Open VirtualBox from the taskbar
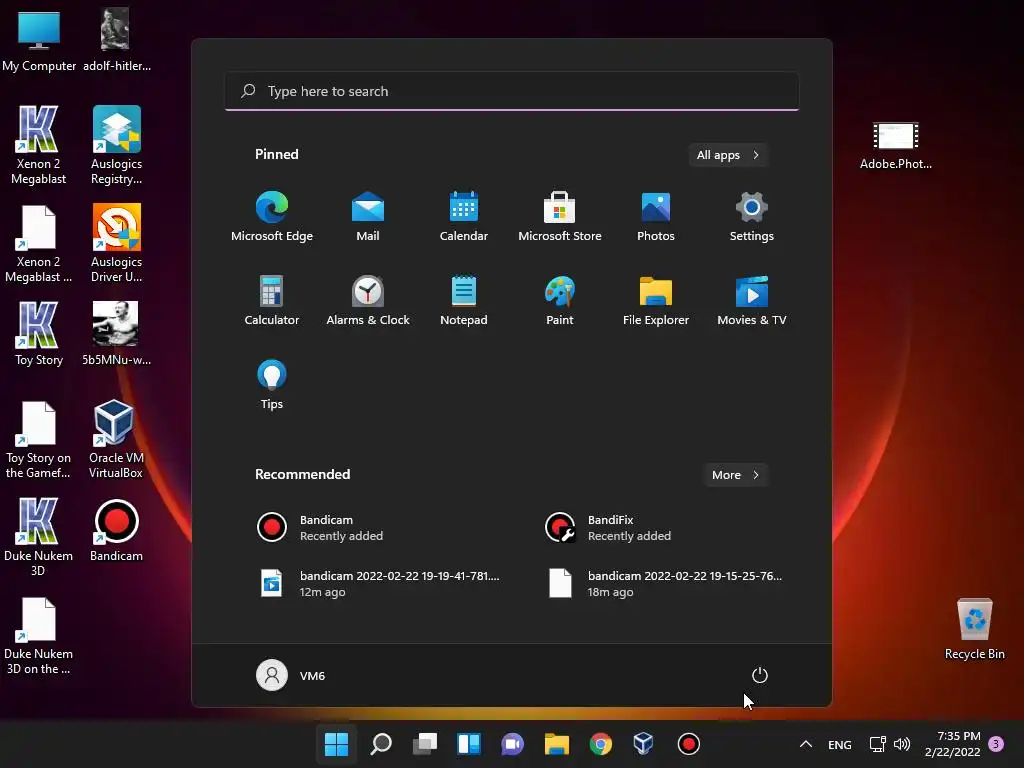The image size is (1024, 768). pyautogui.click(x=644, y=744)
